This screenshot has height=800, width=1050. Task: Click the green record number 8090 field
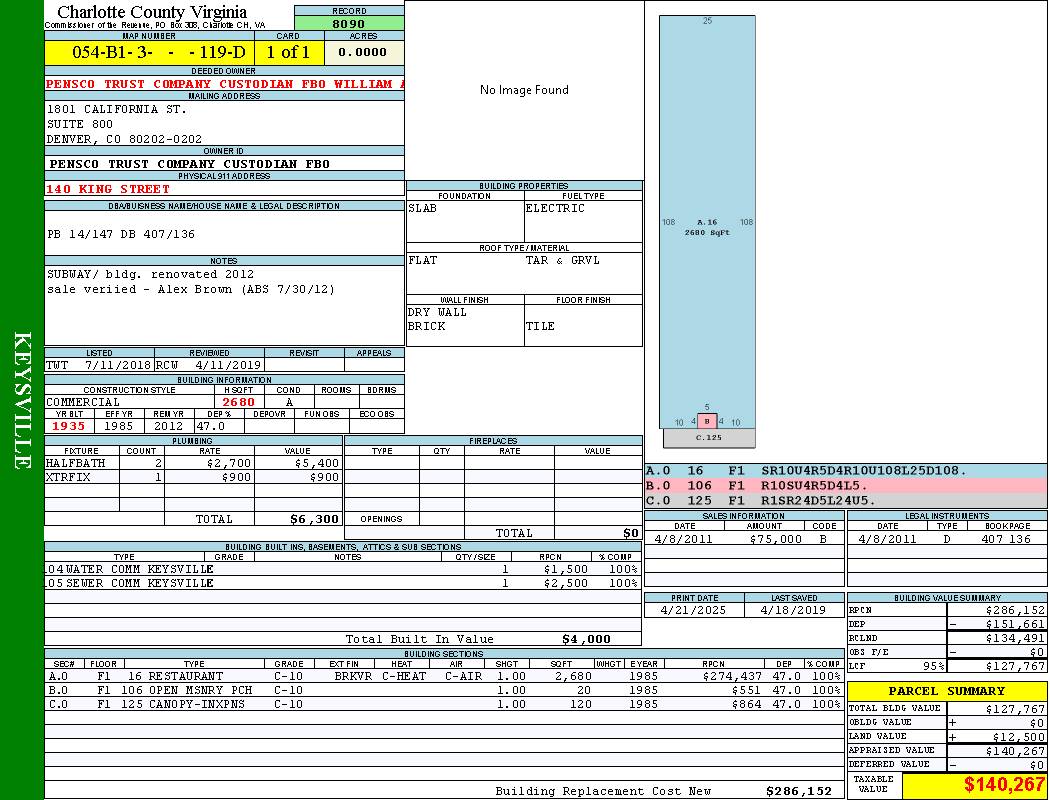[x=349, y=23]
